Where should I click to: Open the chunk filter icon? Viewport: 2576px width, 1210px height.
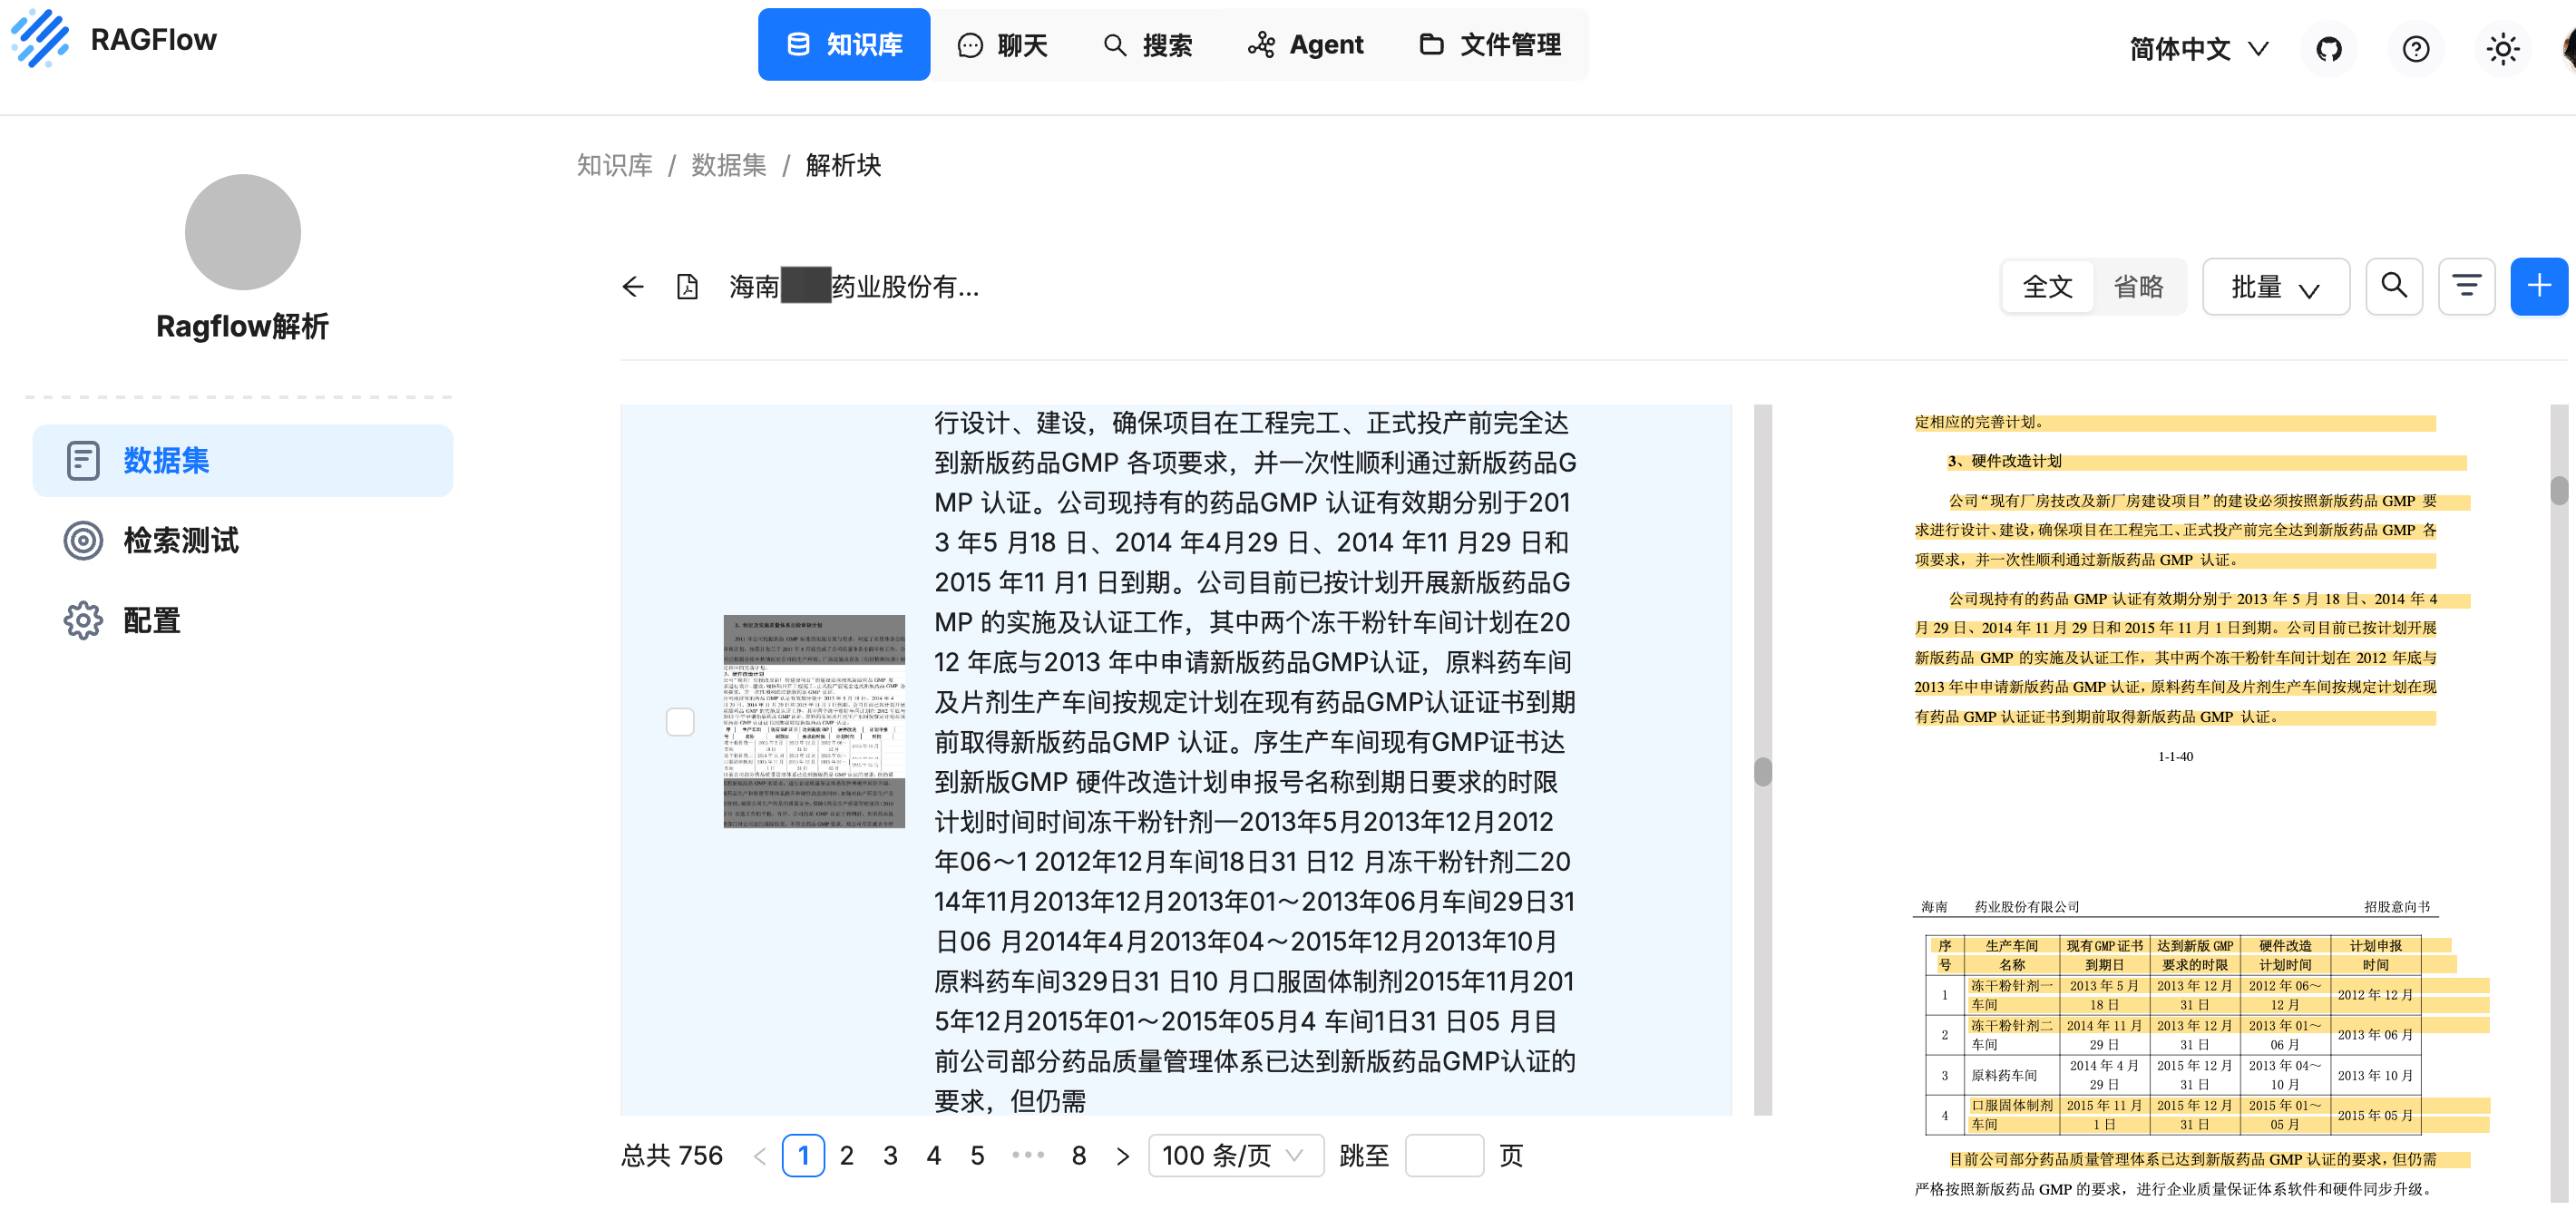(2466, 286)
